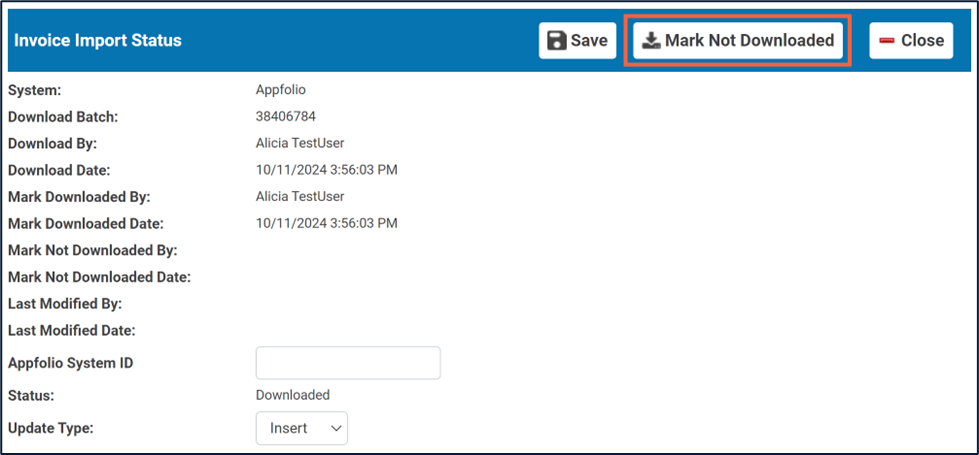The width and height of the screenshot is (979, 455).
Task: Click the Download Batch: label
Action: 63,117
